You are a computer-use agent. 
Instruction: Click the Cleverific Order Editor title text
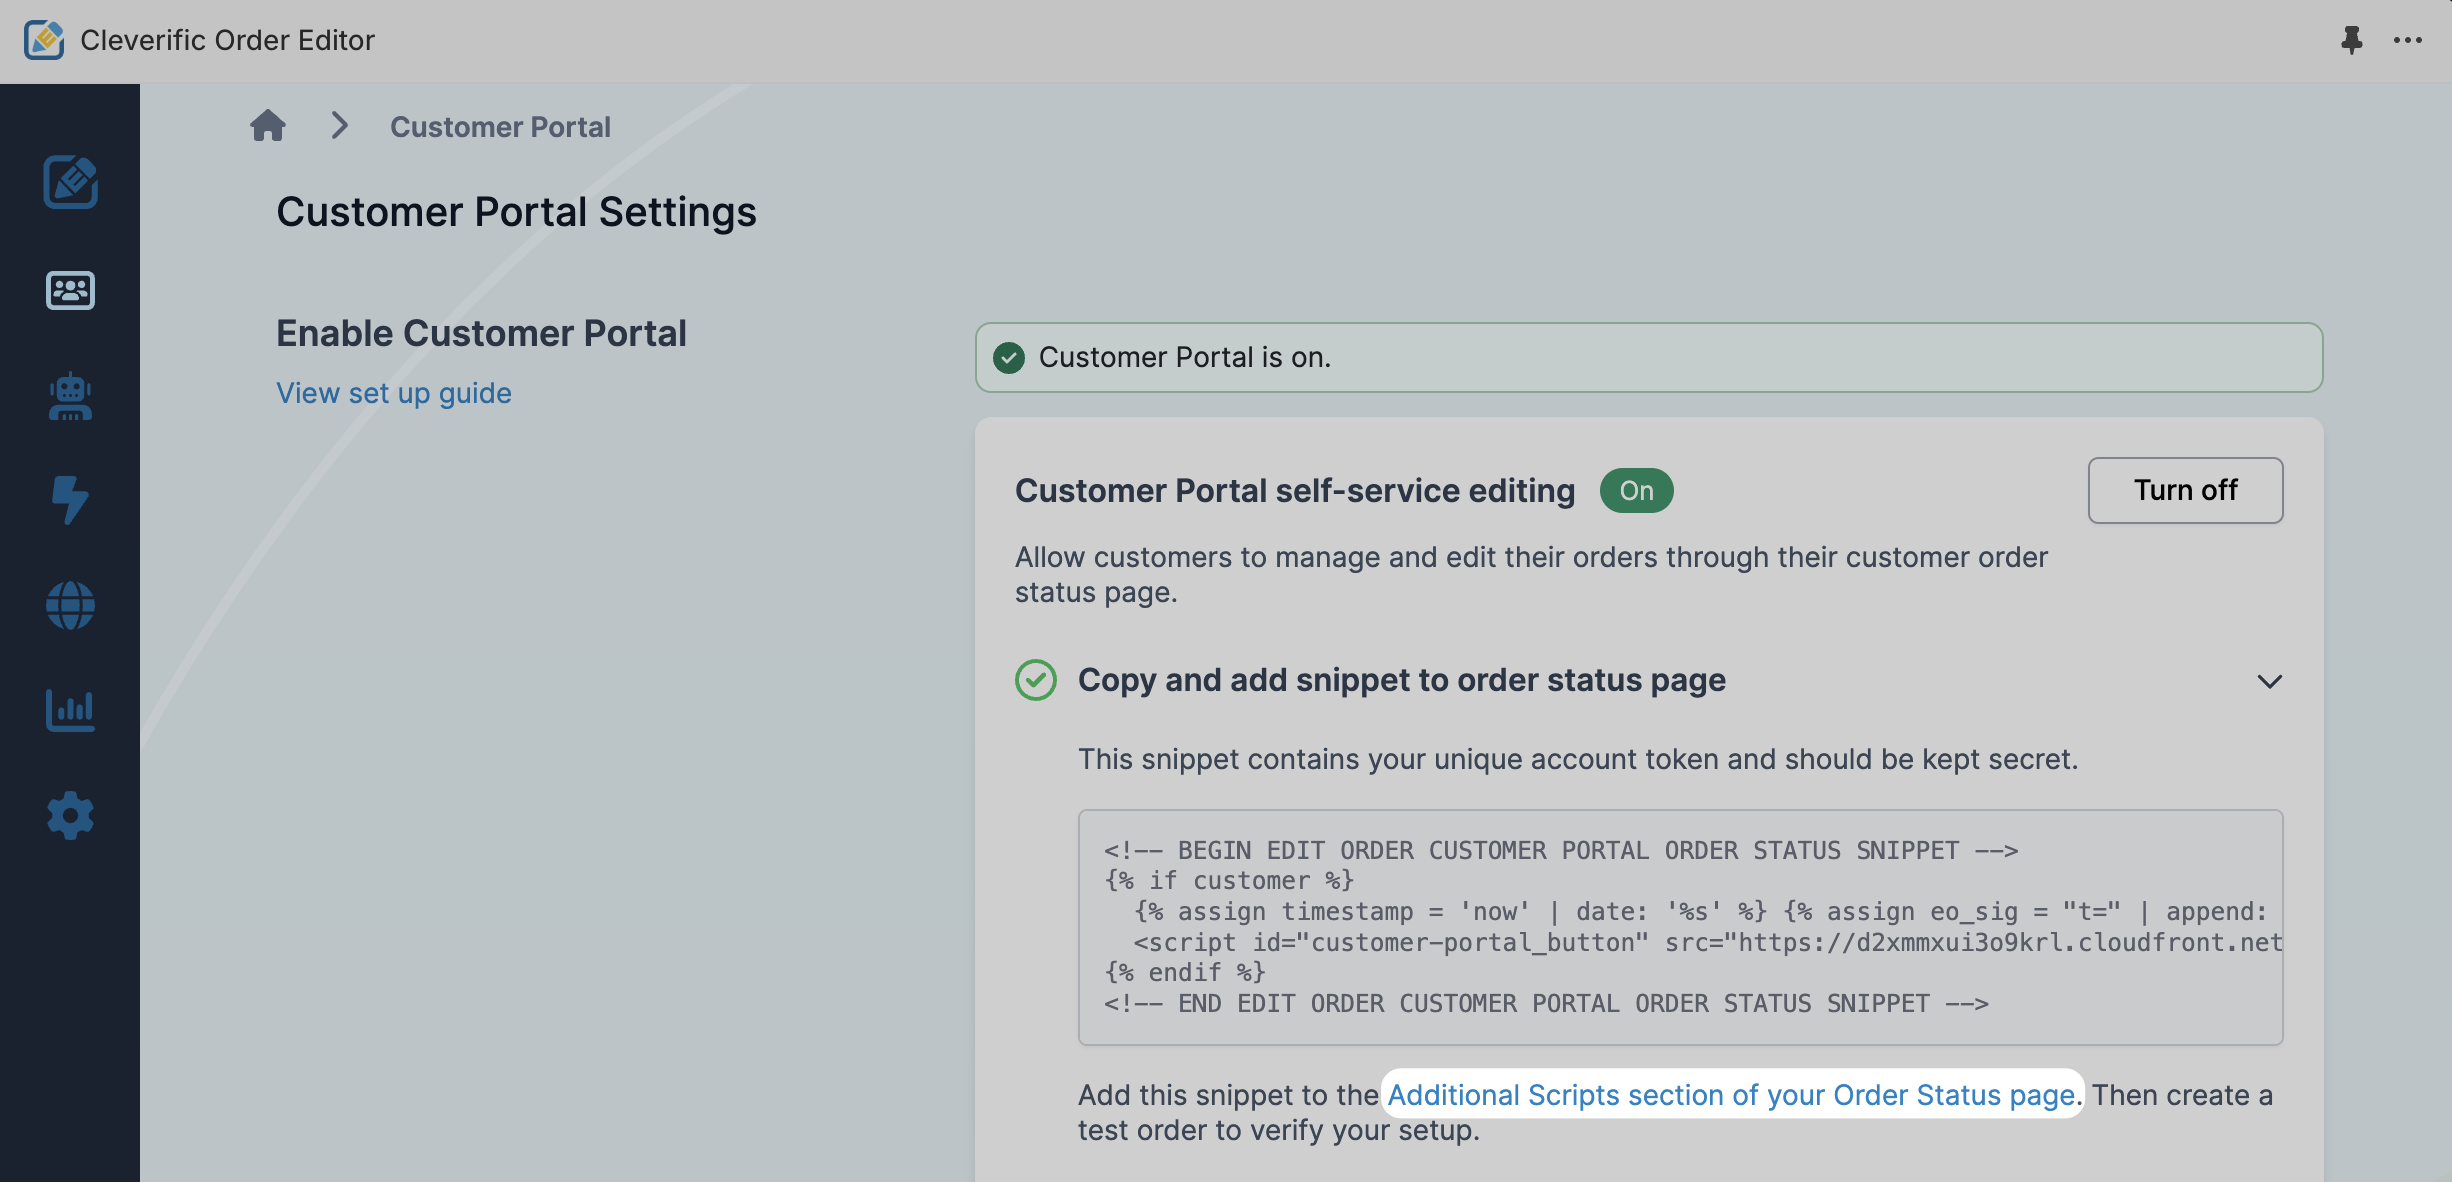[x=227, y=40]
